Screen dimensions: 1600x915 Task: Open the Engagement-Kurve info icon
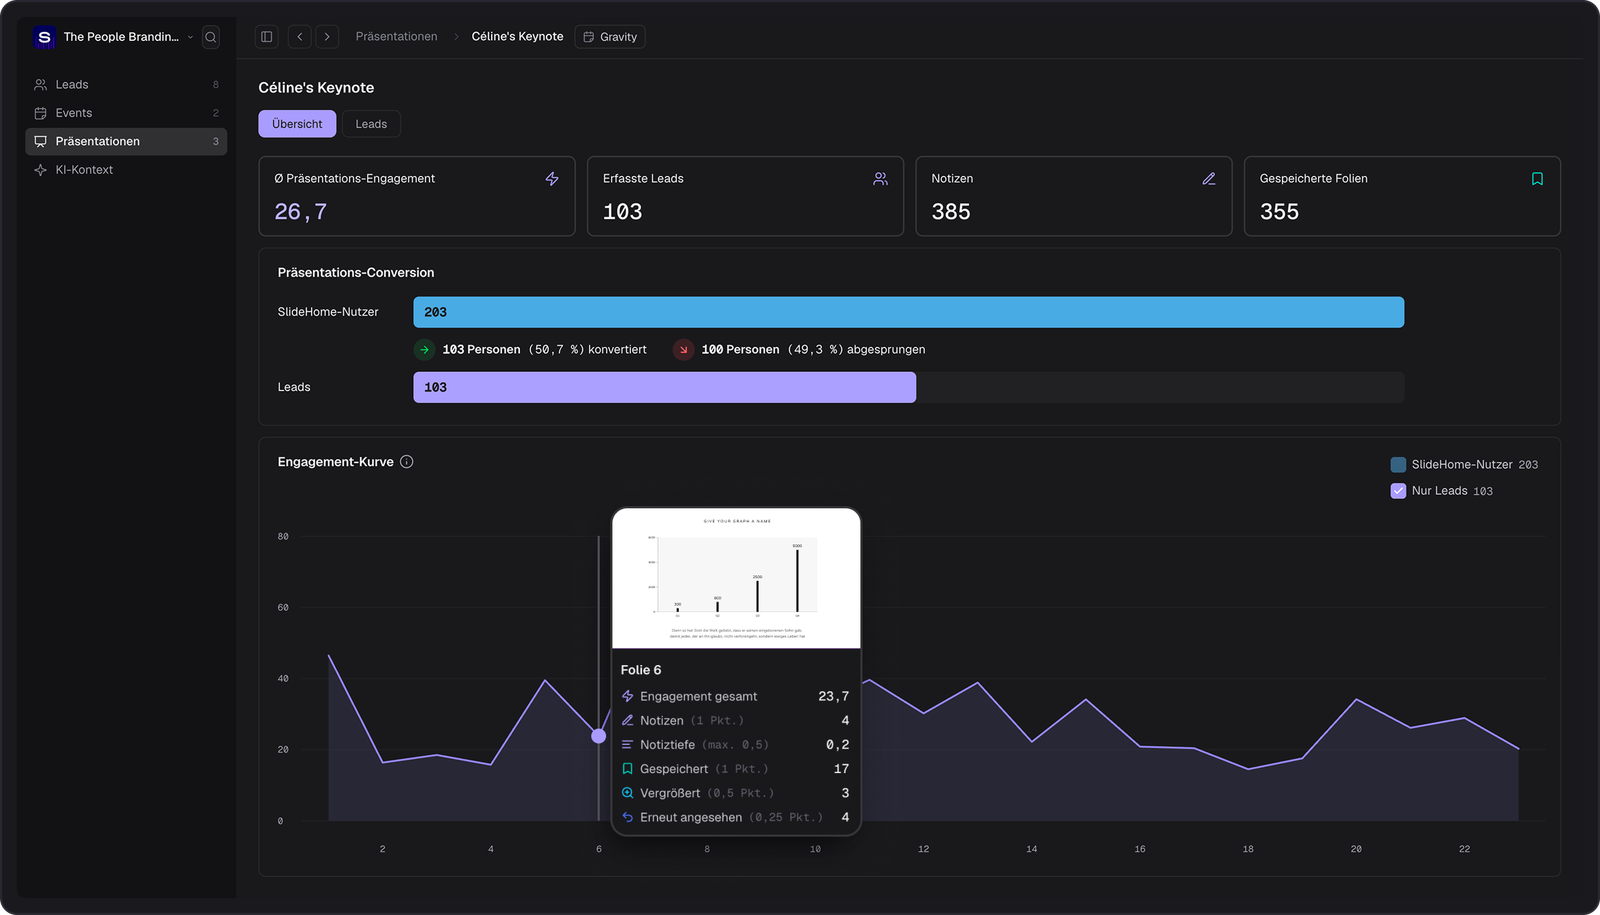point(407,462)
